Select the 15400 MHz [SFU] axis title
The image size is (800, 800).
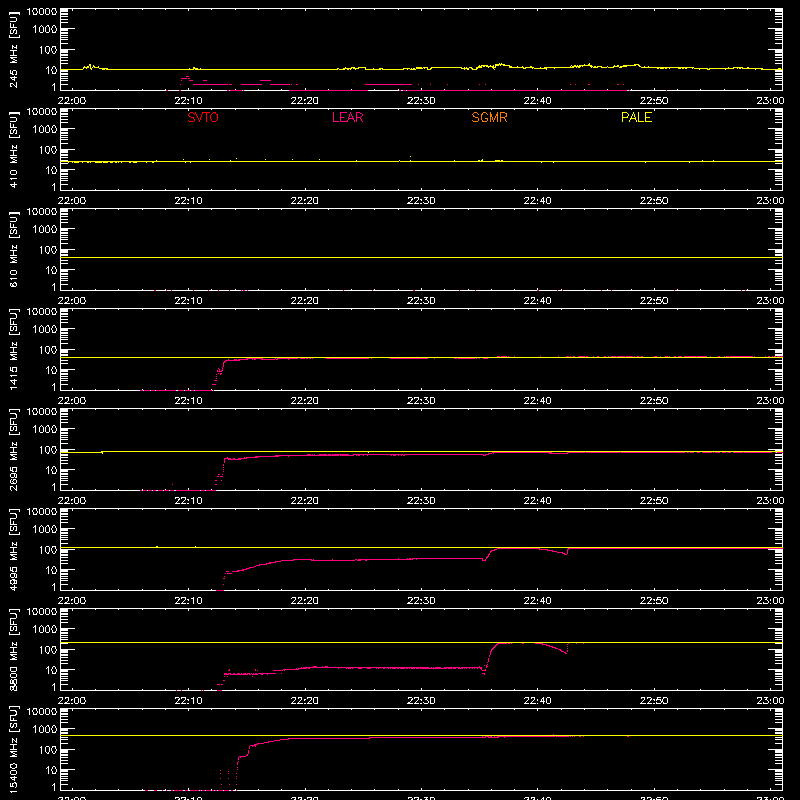pos(14,749)
